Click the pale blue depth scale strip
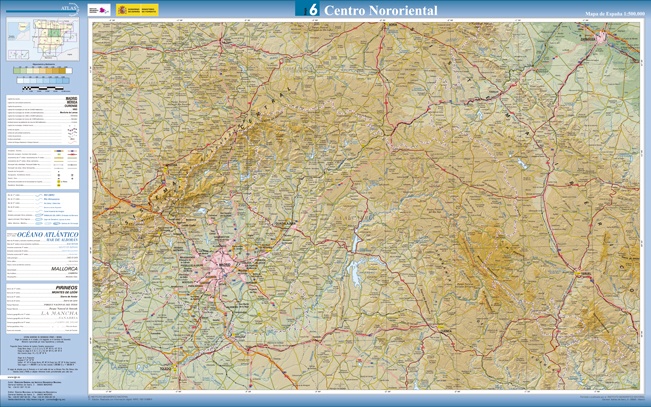Viewport: 651px width, 407px height. pos(42,79)
